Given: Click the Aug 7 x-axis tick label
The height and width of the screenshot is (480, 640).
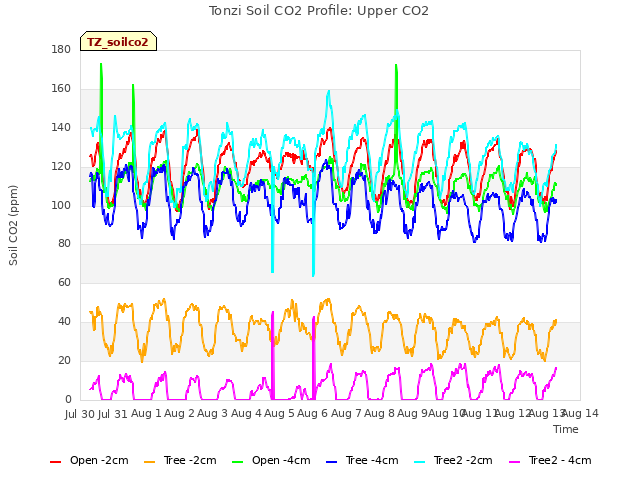Looking at the screenshot, I should [346, 414].
